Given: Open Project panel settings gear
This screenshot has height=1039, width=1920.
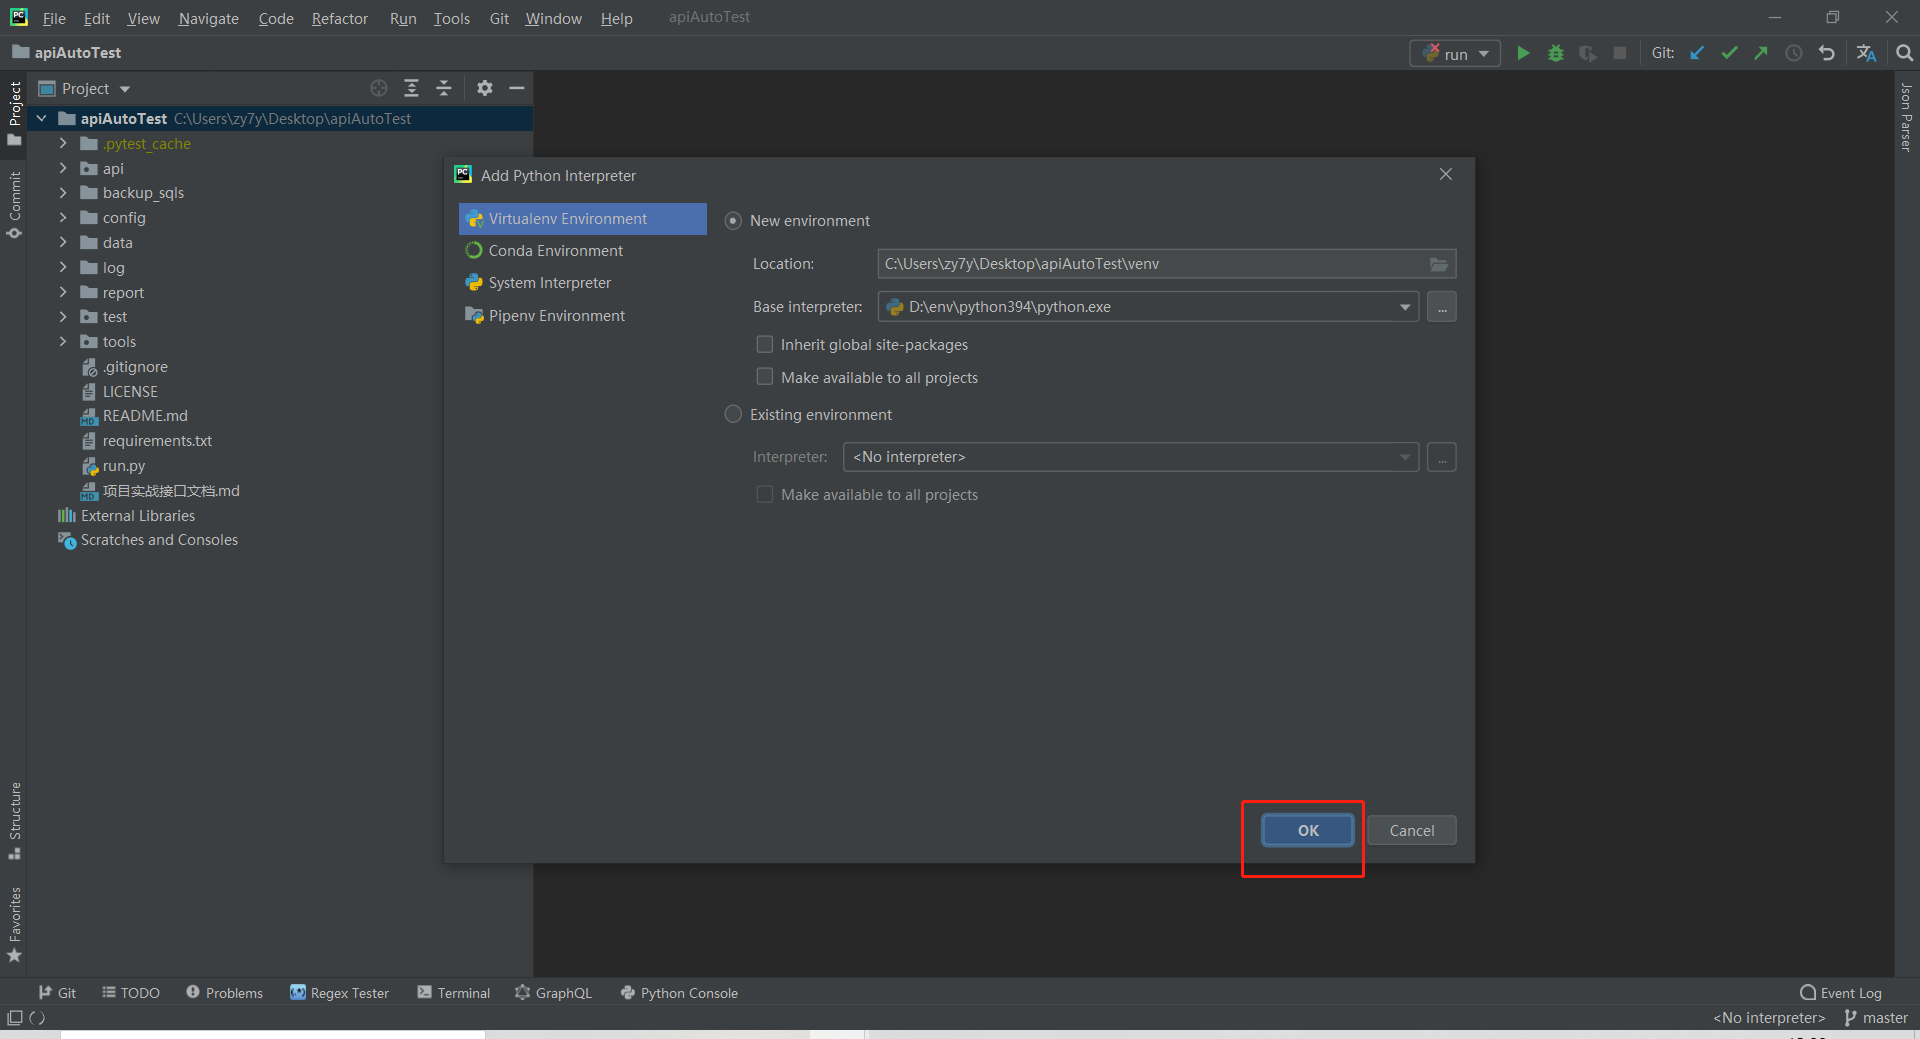Looking at the screenshot, I should tap(485, 88).
